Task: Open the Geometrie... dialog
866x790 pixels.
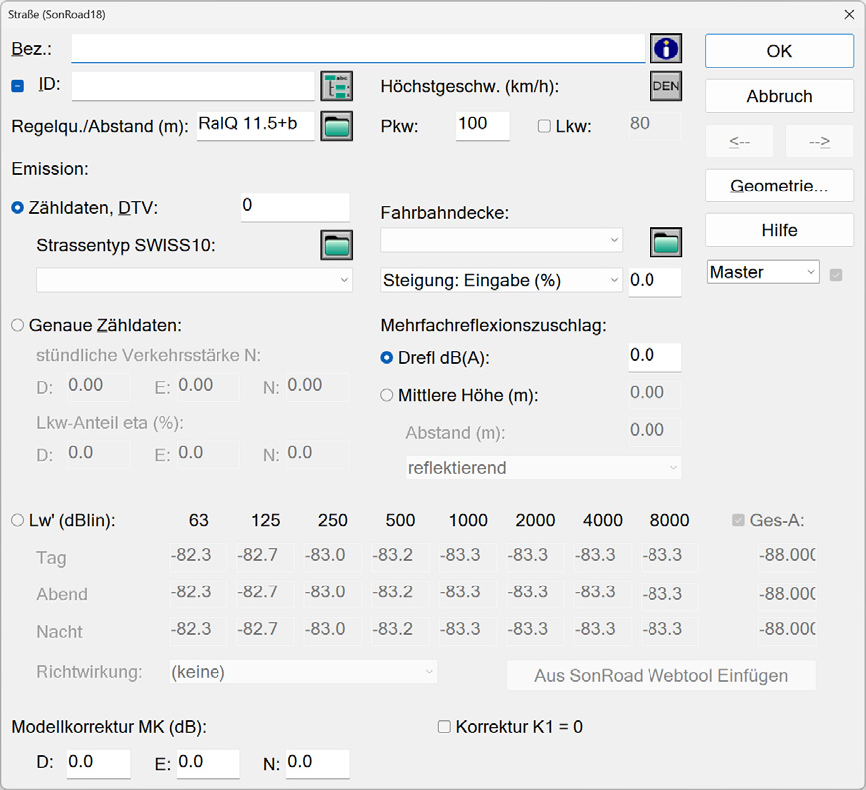Action: click(779, 186)
